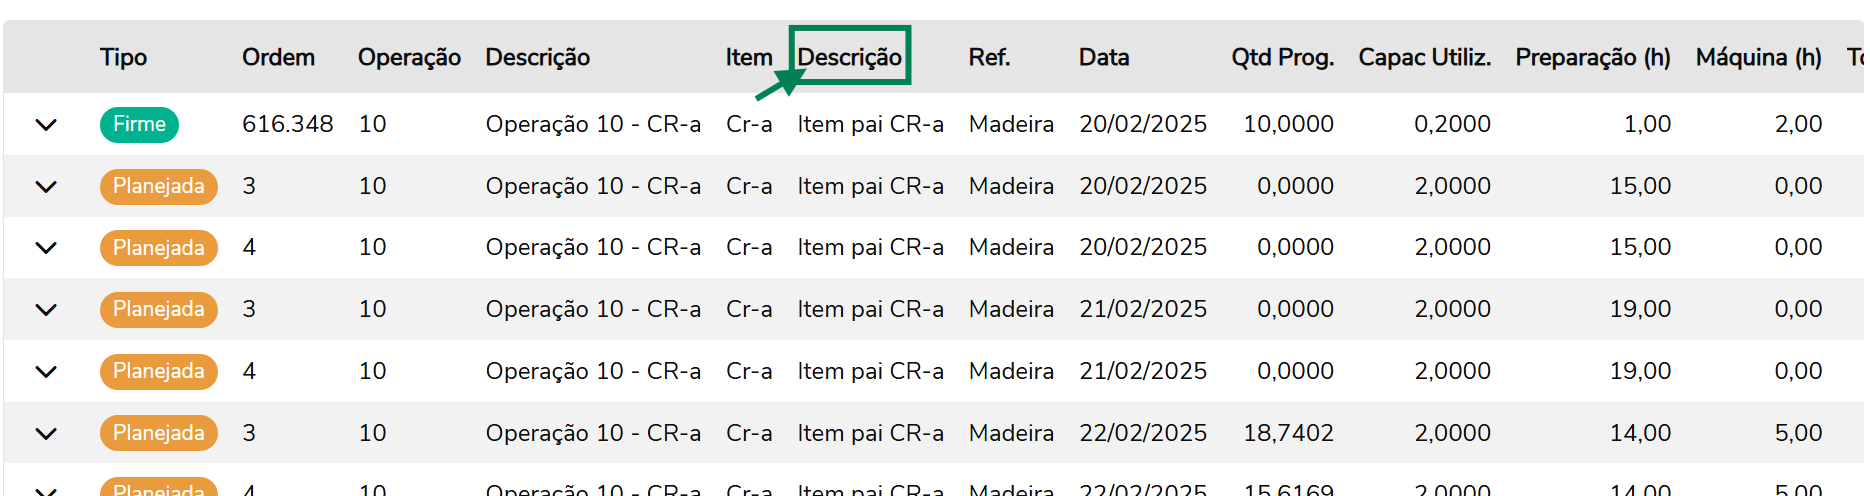
Task: Expand first Planejada row dated 20/02/2025
Action: tap(46, 187)
